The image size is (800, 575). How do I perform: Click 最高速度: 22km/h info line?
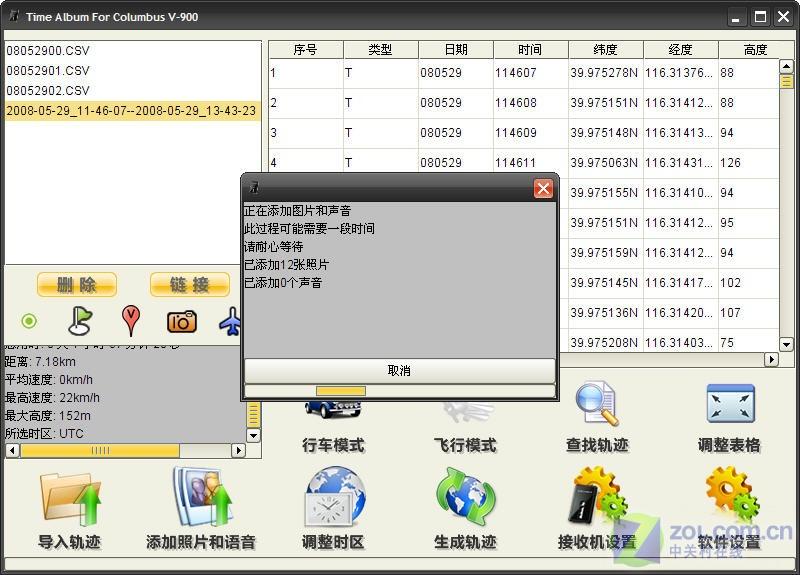(x=53, y=398)
